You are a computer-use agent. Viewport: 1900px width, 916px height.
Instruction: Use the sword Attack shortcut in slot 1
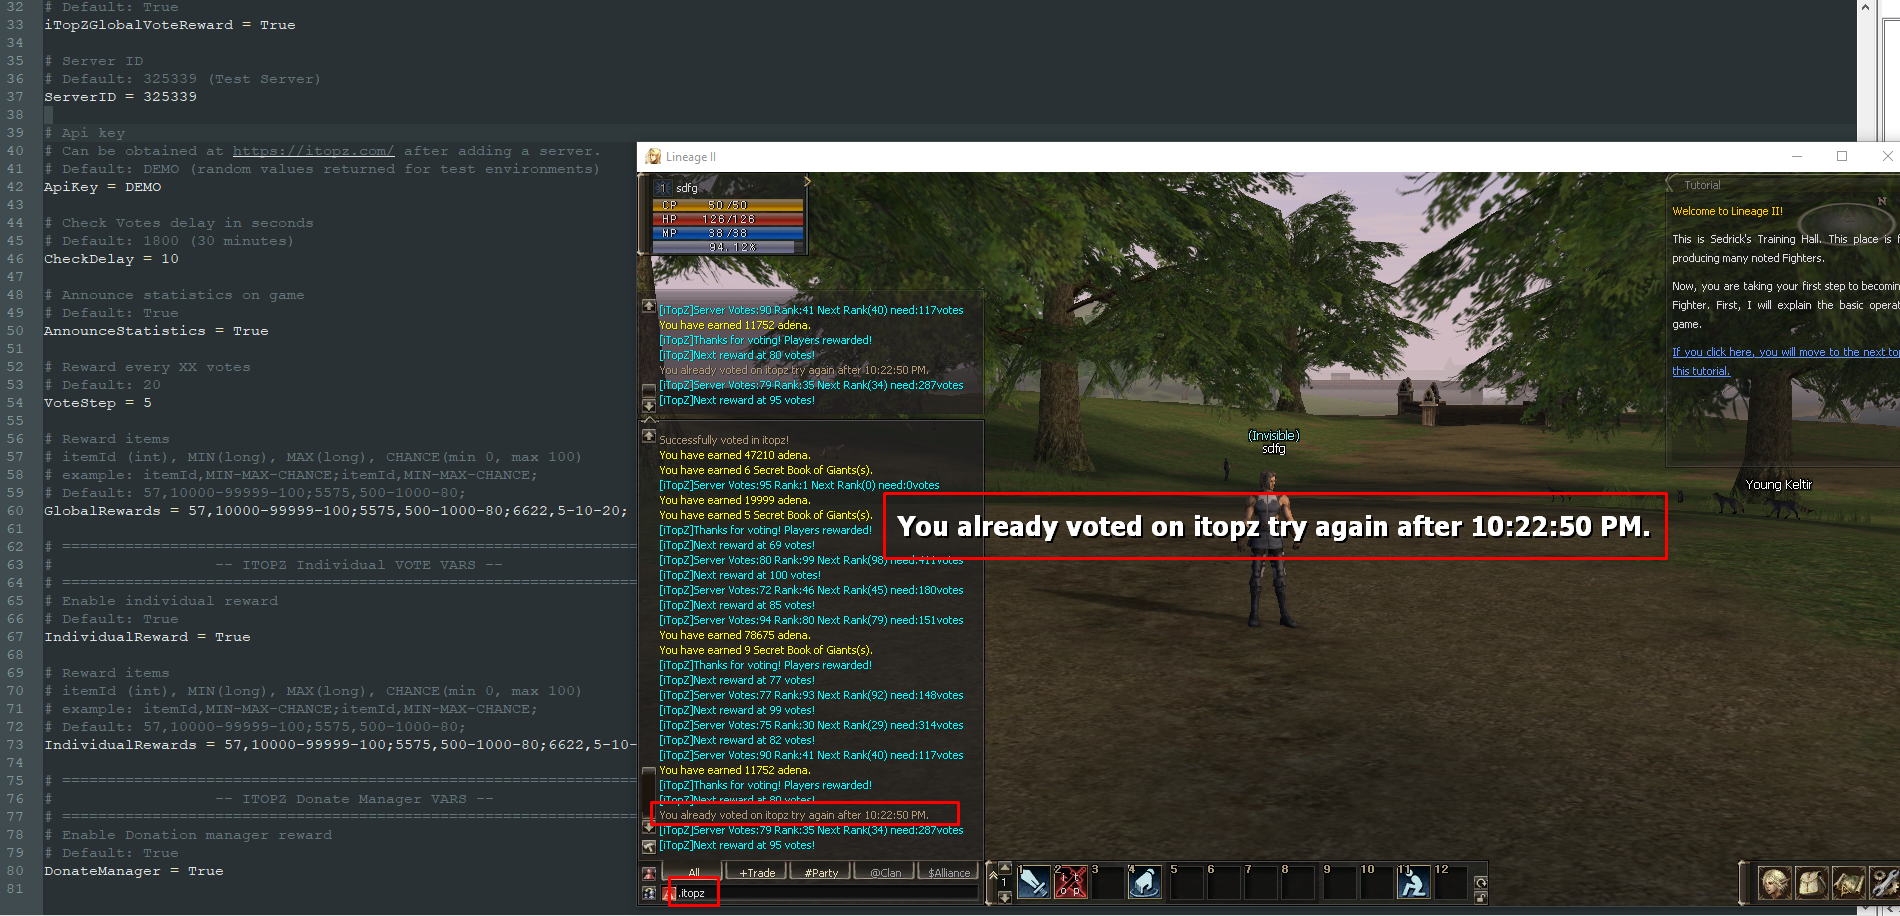click(x=1033, y=882)
